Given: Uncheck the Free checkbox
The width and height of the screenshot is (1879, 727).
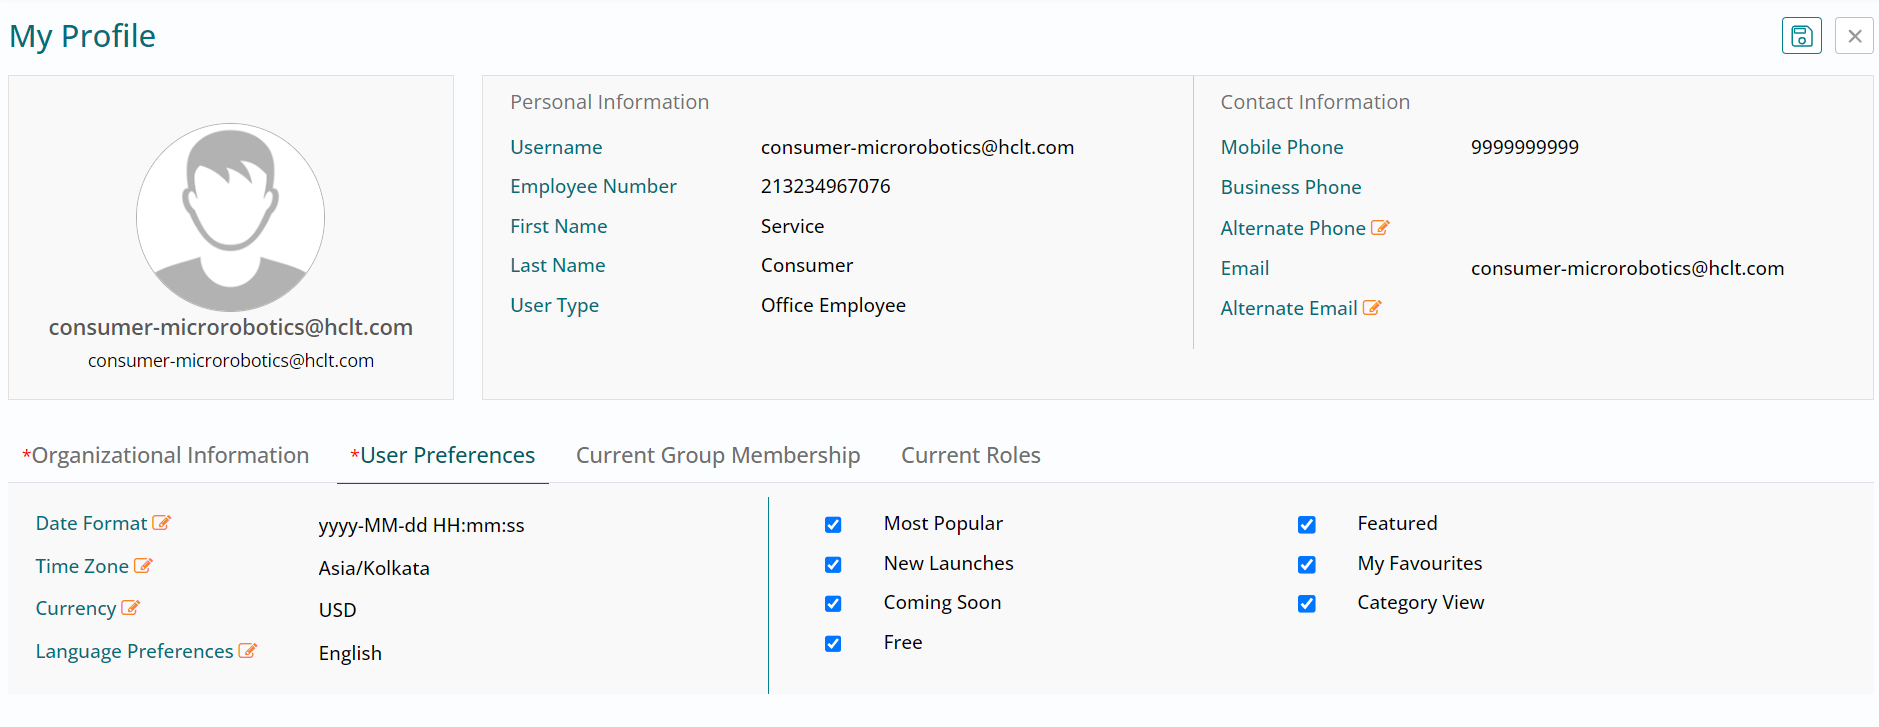Looking at the screenshot, I should pyautogui.click(x=833, y=644).
